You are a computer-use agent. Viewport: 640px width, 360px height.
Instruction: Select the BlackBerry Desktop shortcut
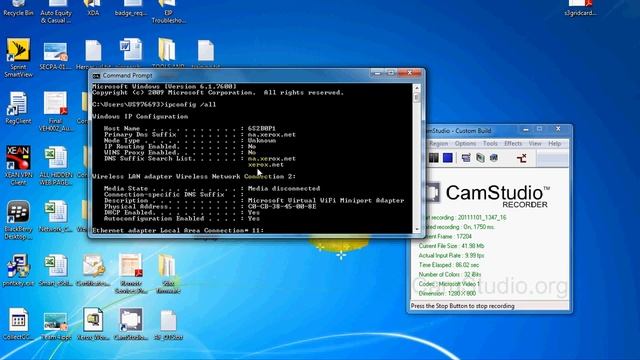[x=18, y=220]
